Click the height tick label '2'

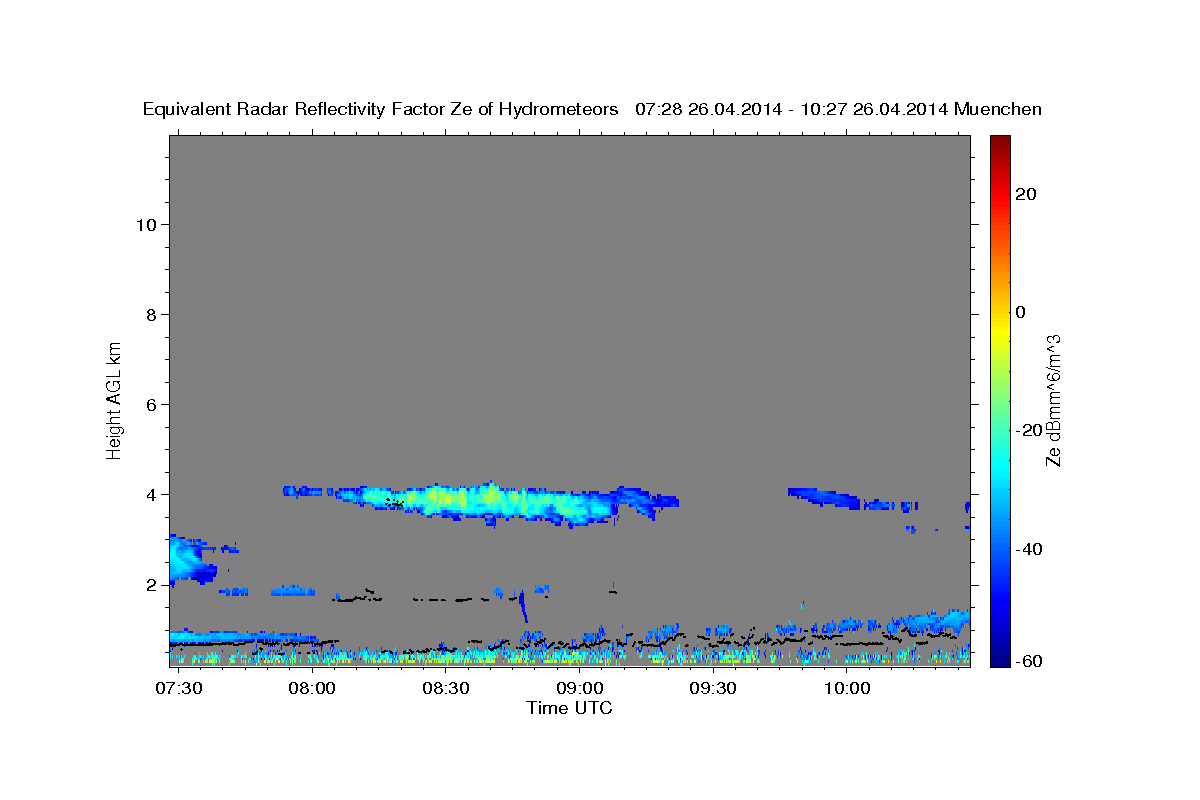(x=152, y=584)
